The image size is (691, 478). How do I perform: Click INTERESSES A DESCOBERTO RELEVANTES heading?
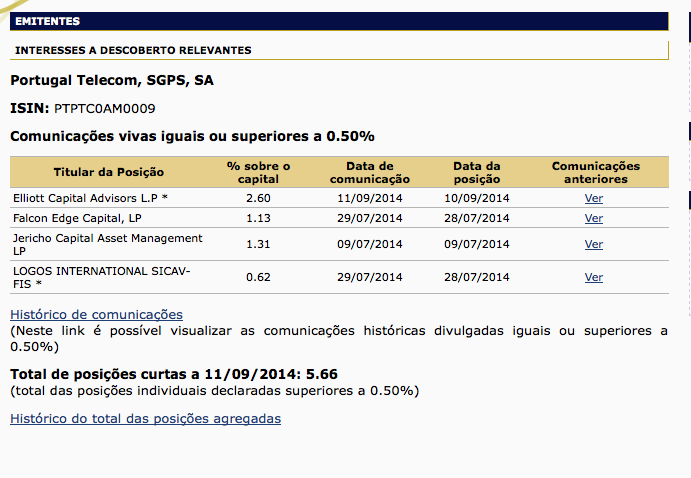(133, 50)
